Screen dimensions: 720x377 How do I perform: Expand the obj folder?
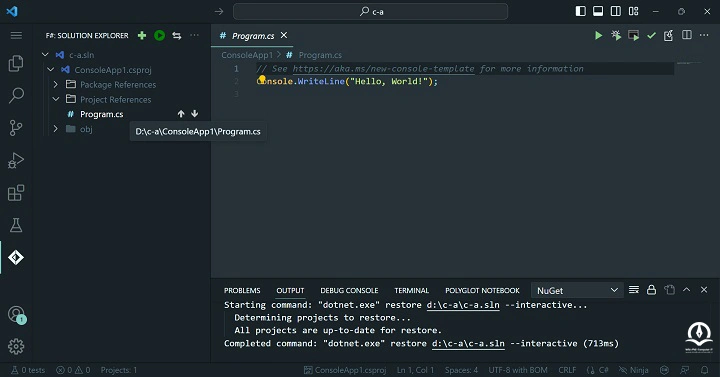(56, 129)
